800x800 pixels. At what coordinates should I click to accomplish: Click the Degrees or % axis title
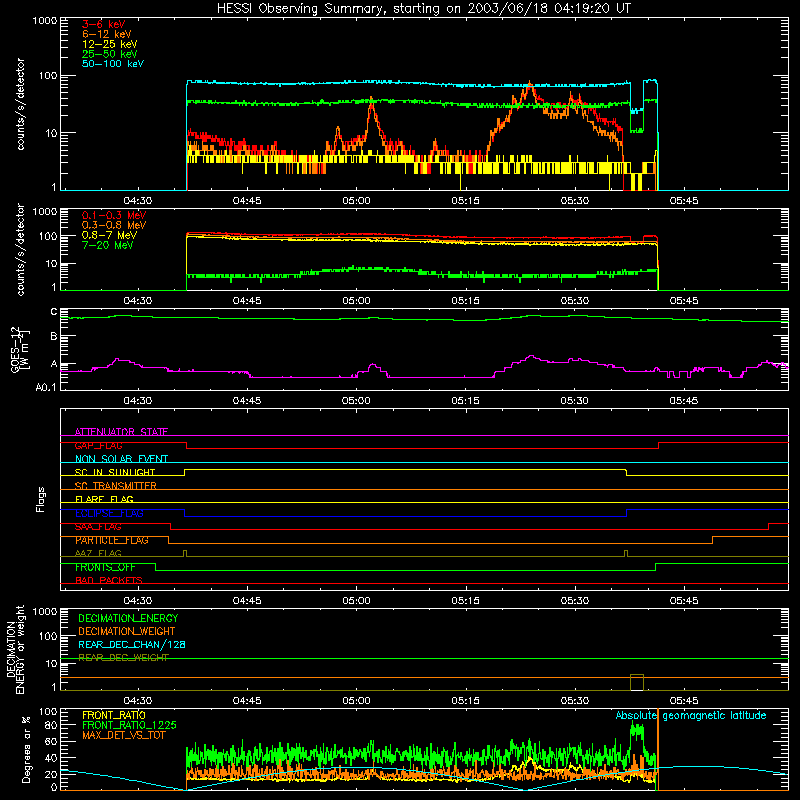[26, 750]
